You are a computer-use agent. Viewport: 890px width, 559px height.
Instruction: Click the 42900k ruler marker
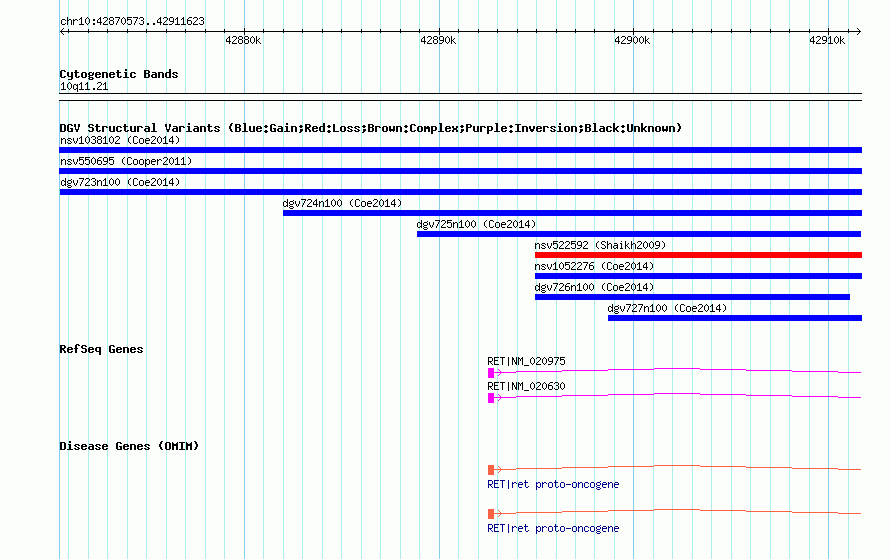(x=632, y=40)
